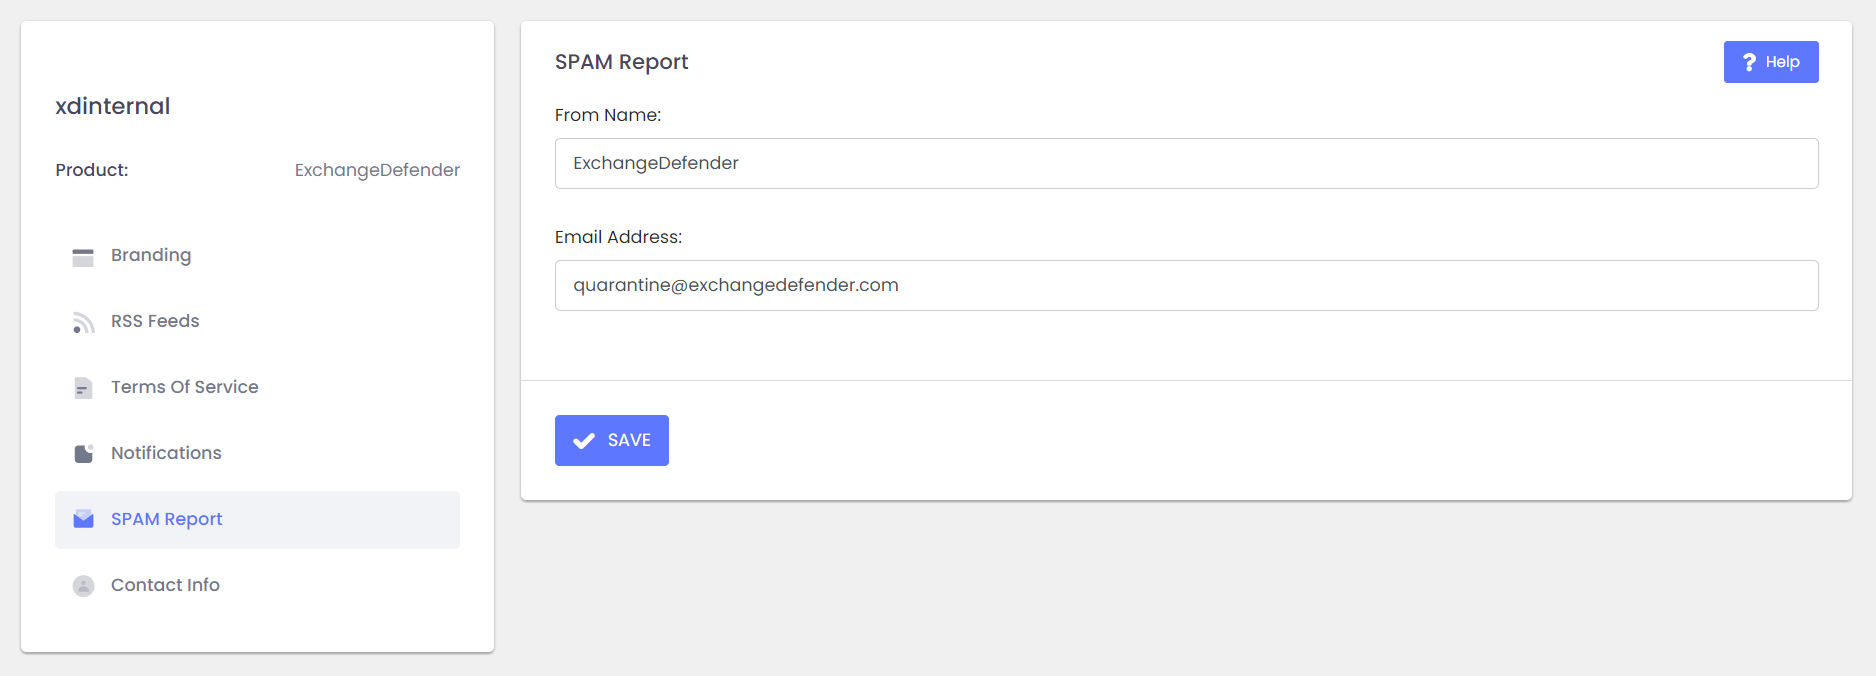Focus the From Name text field

pos(1185,164)
